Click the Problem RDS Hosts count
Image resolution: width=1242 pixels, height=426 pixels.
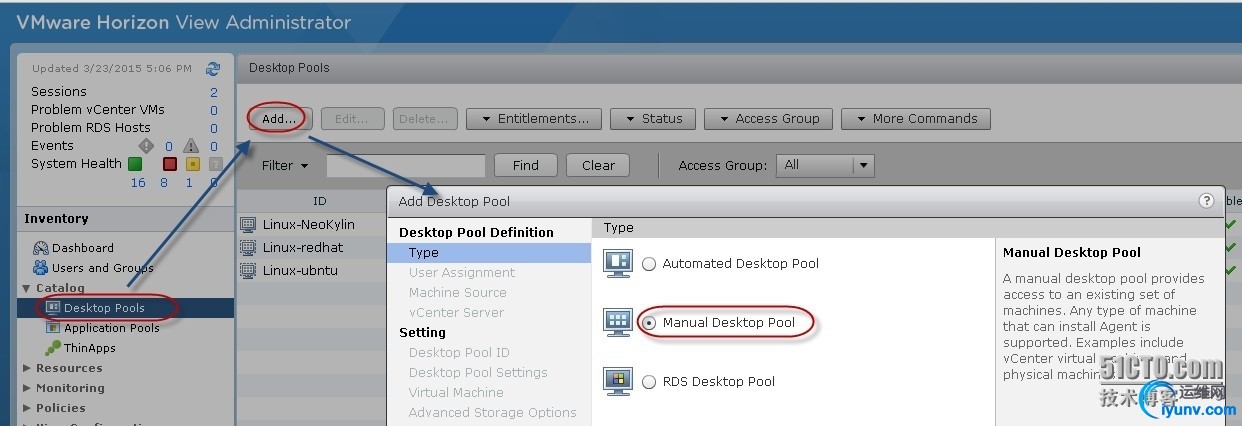[x=214, y=128]
